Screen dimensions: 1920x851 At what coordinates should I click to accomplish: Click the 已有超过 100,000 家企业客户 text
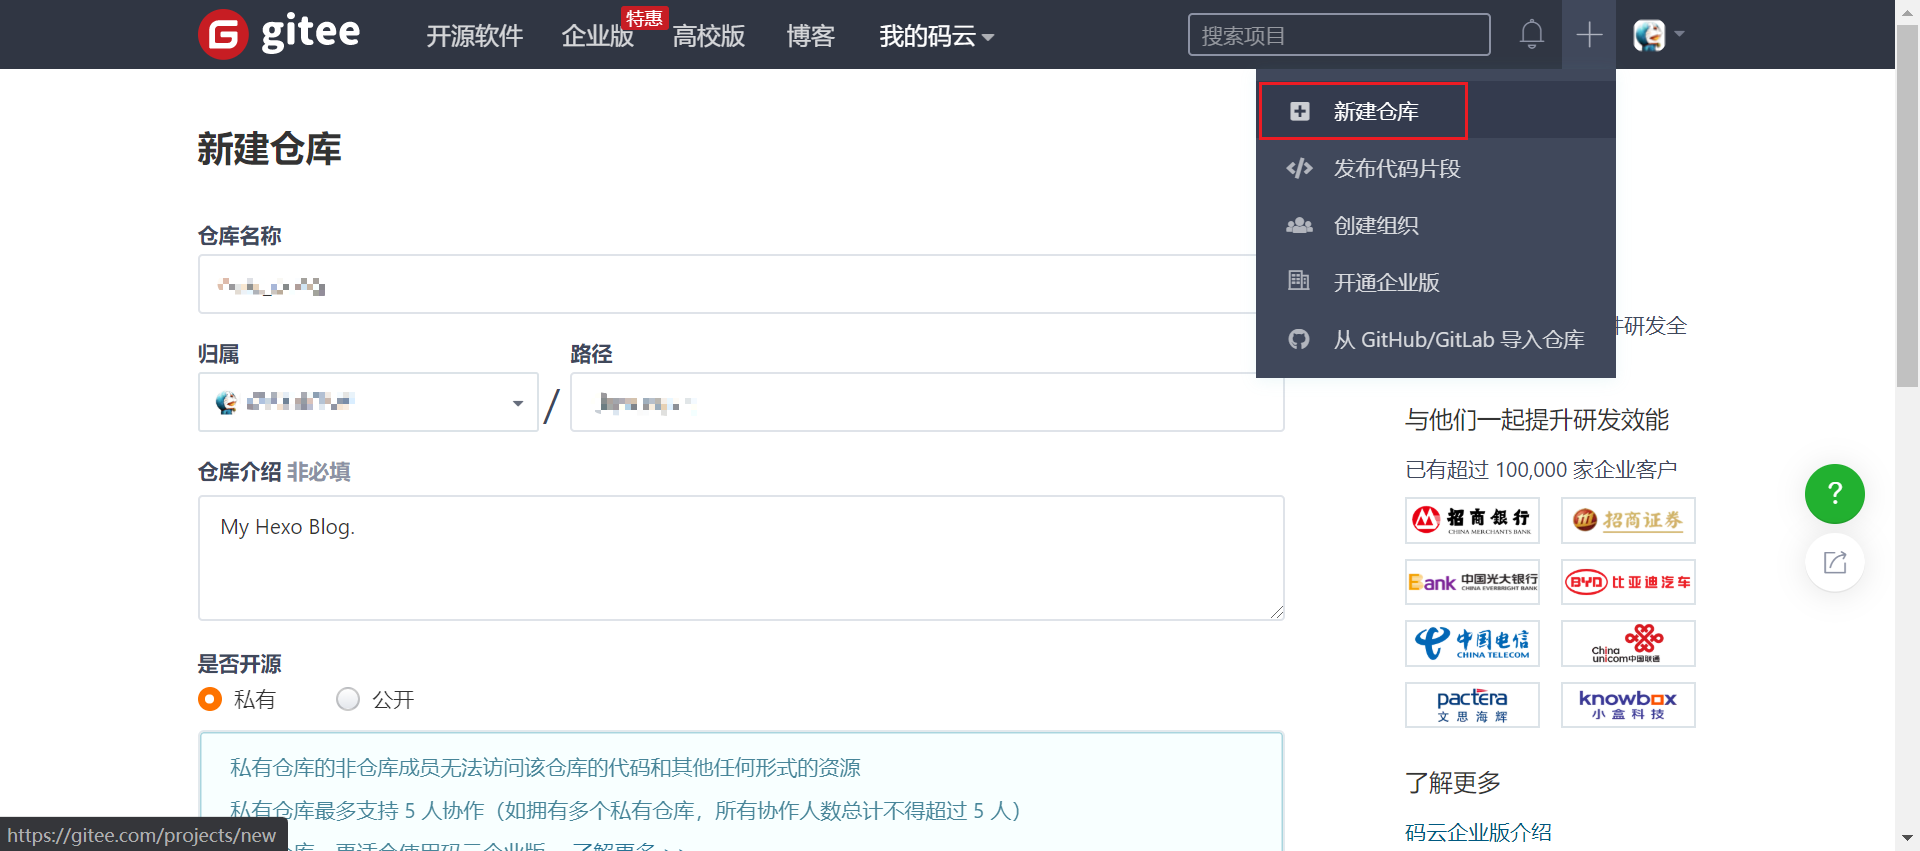pos(1541,469)
